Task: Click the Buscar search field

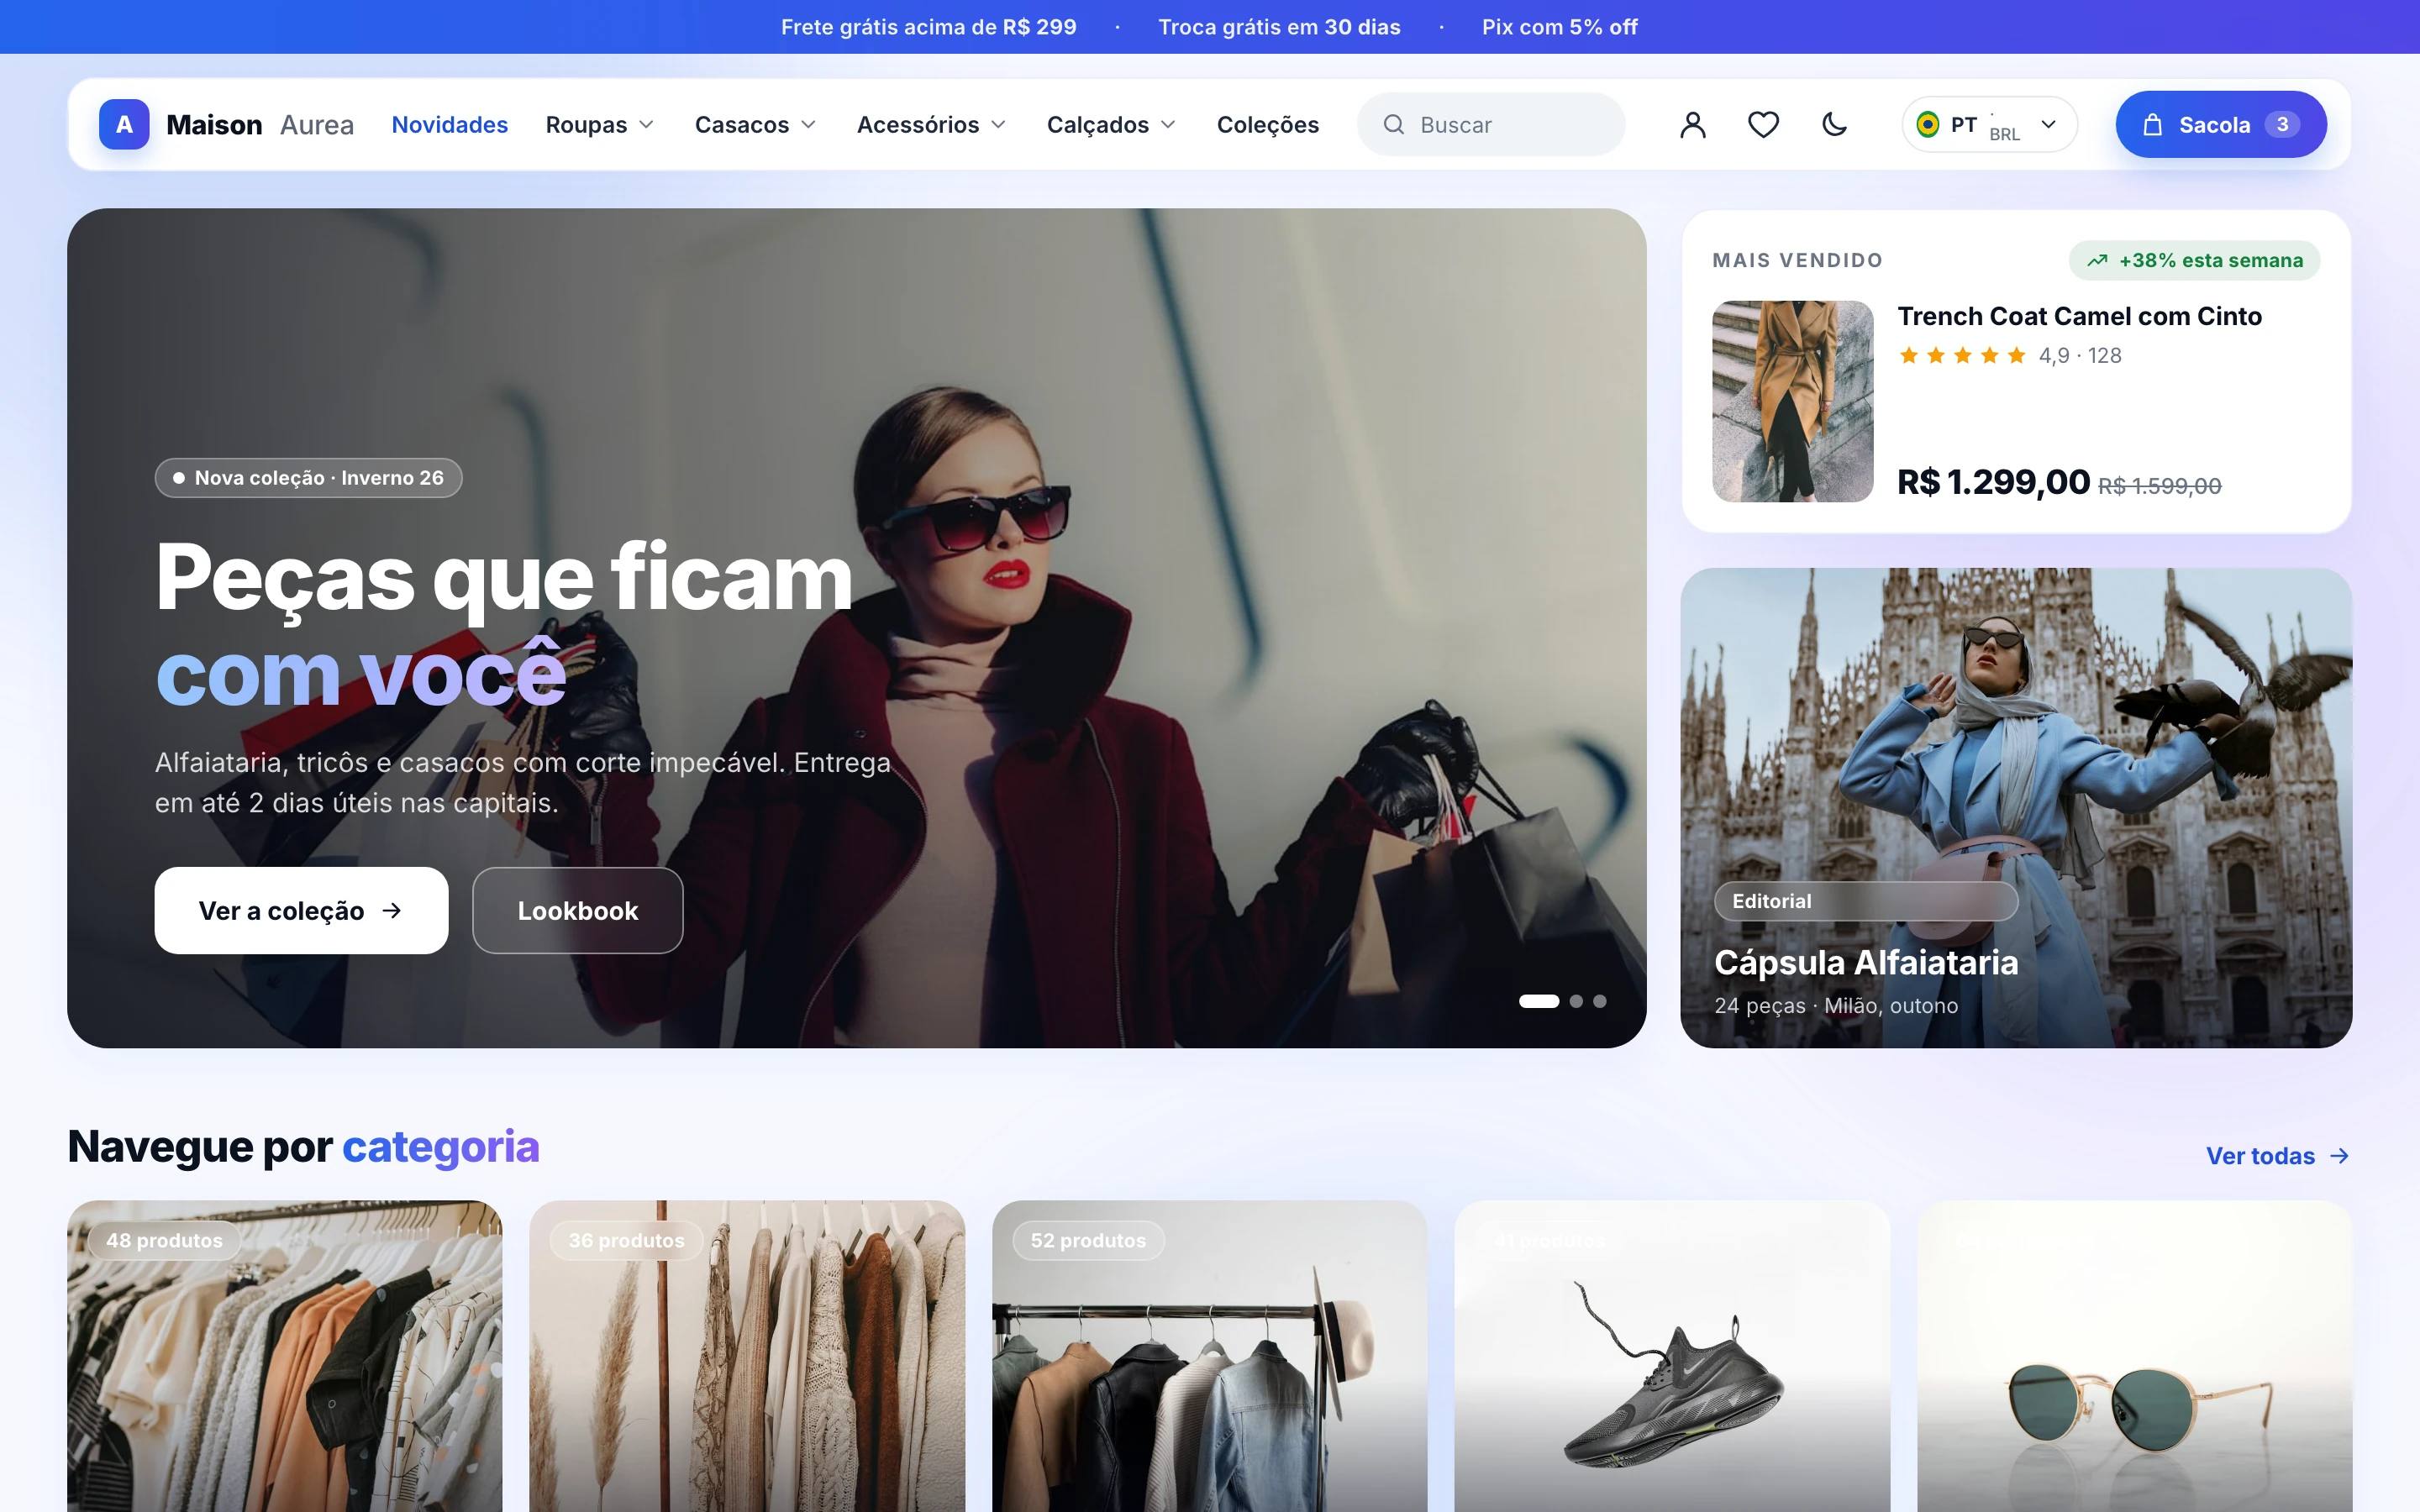Action: (1491, 125)
